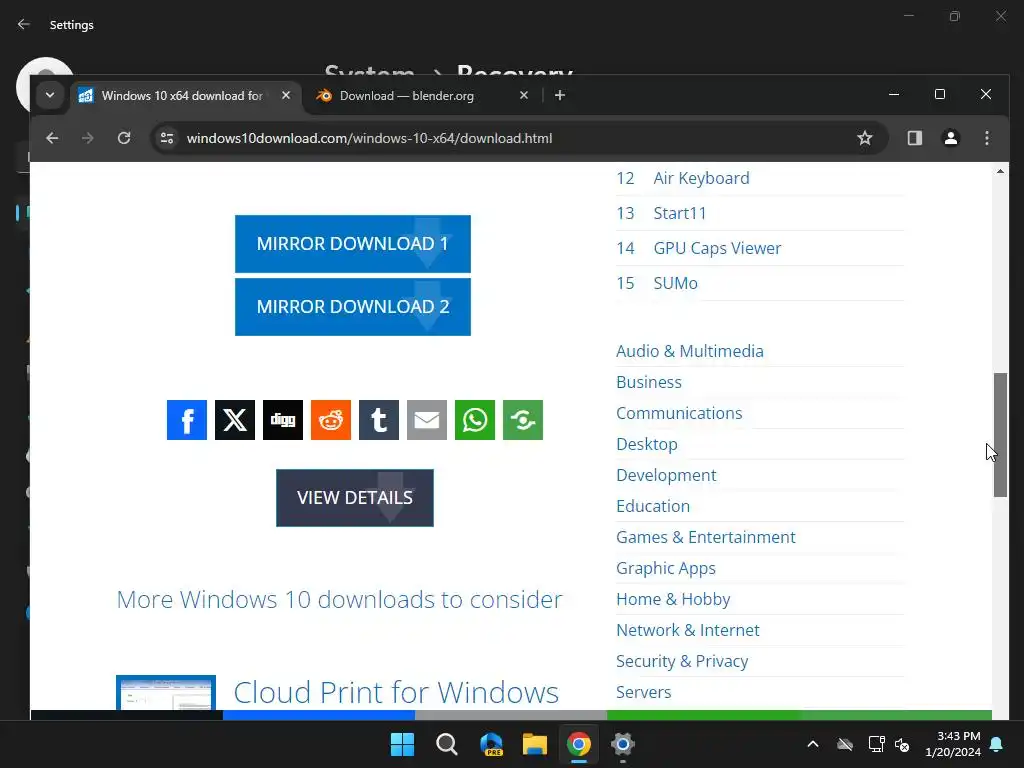Share page via Email icon
1024x768 pixels.
(x=426, y=420)
